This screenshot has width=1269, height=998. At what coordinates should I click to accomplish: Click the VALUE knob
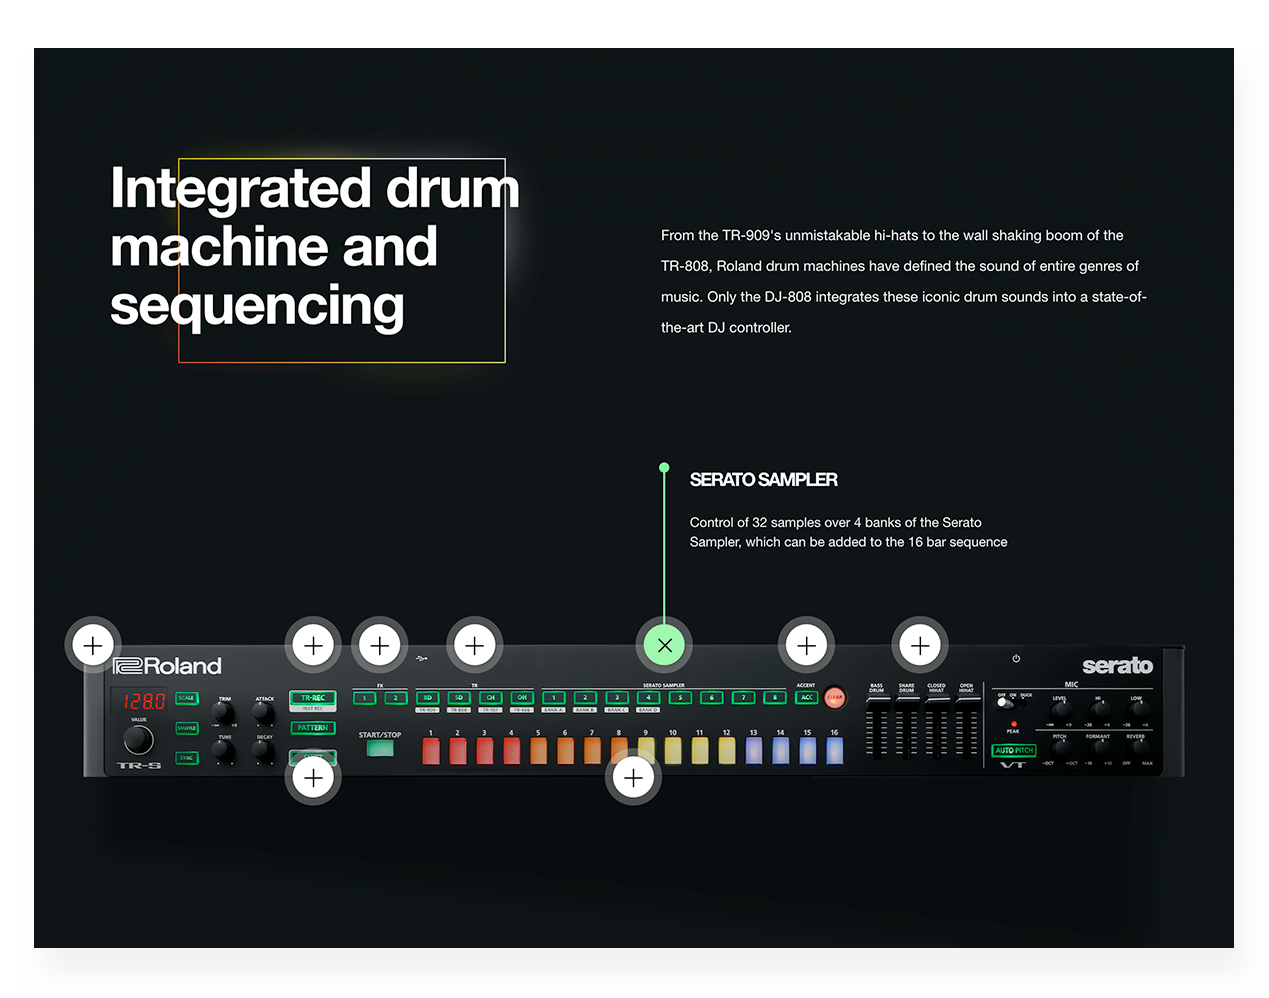click(138, 740)
